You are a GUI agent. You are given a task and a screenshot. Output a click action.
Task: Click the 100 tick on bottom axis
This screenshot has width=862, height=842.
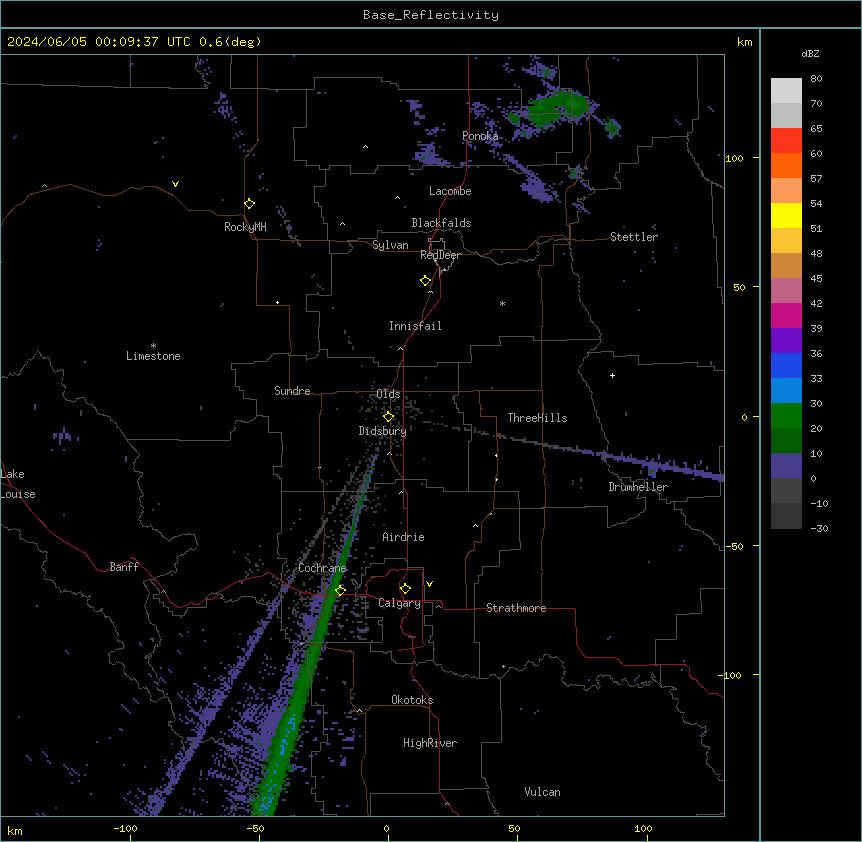[643, 828]
